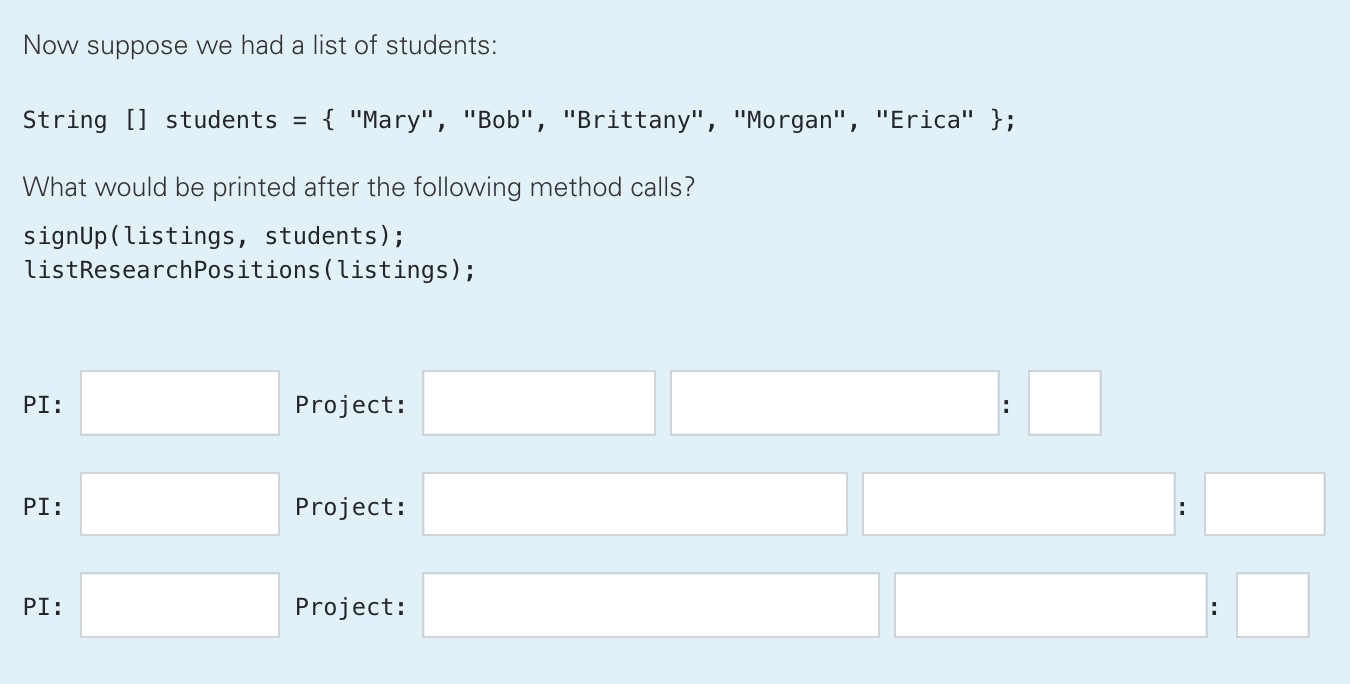Viewport: 1350px width, 684px height.
Task: Click the third row PI input field
Action: (x=179, y=605)
